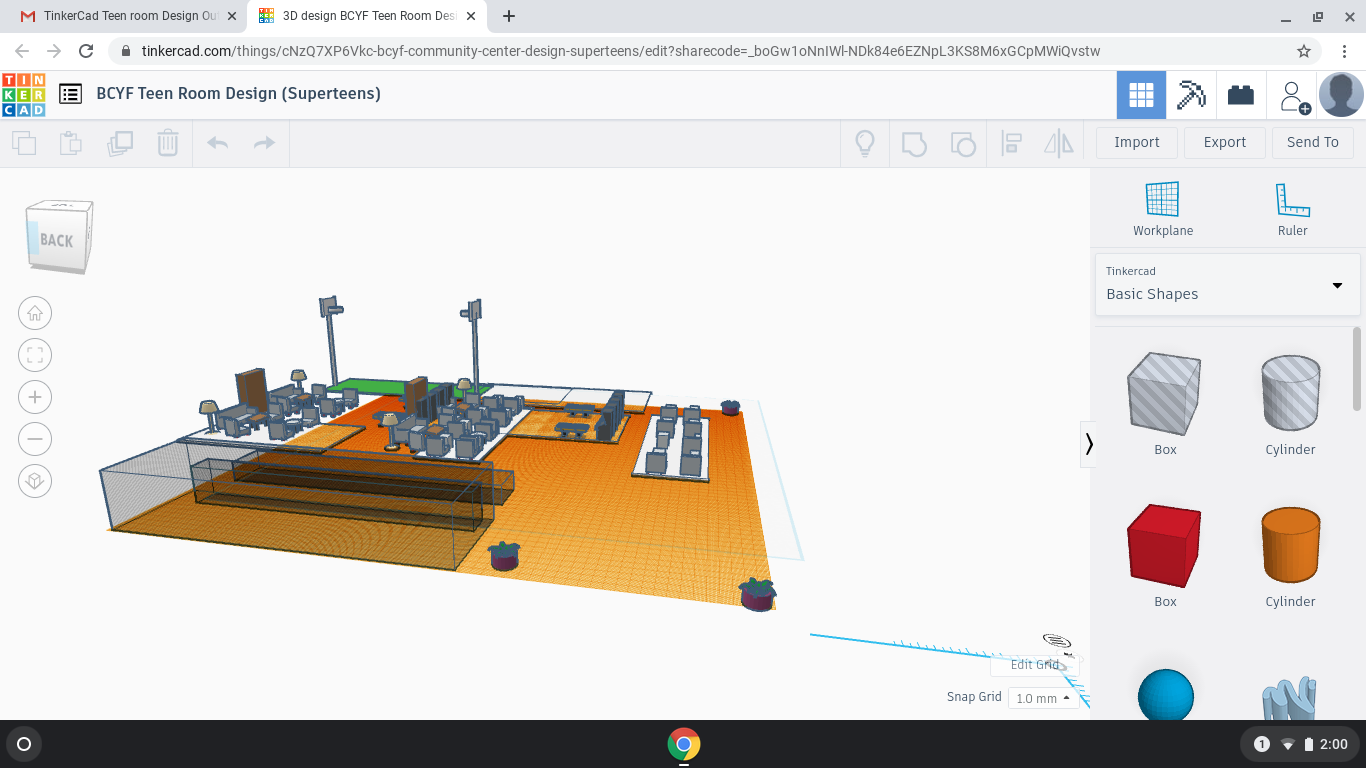
Task: Click the invite collaborator icon
Action: click(x=1292, y=96)
